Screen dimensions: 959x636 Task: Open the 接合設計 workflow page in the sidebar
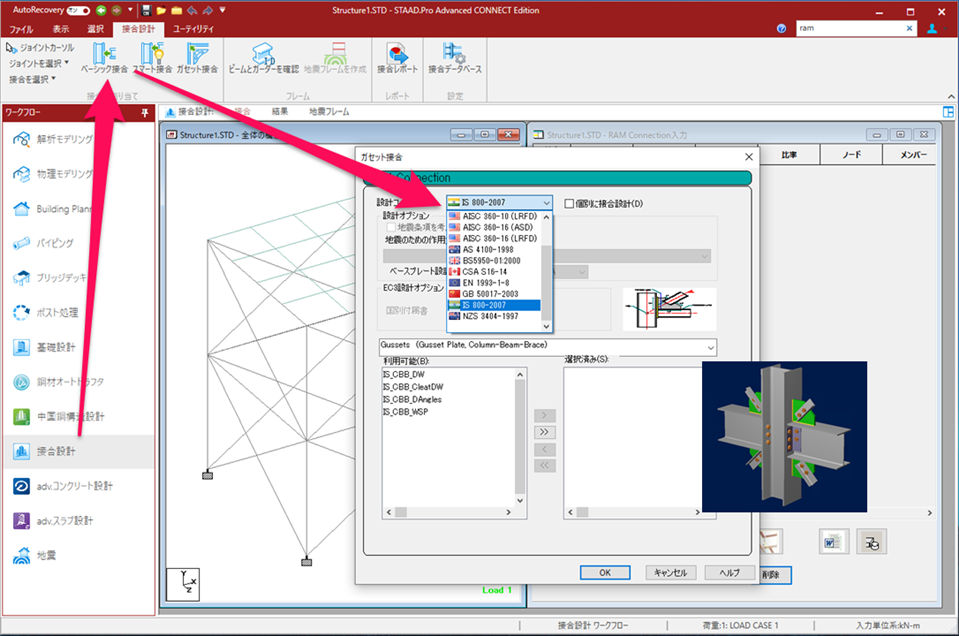(x=78, y=451)
